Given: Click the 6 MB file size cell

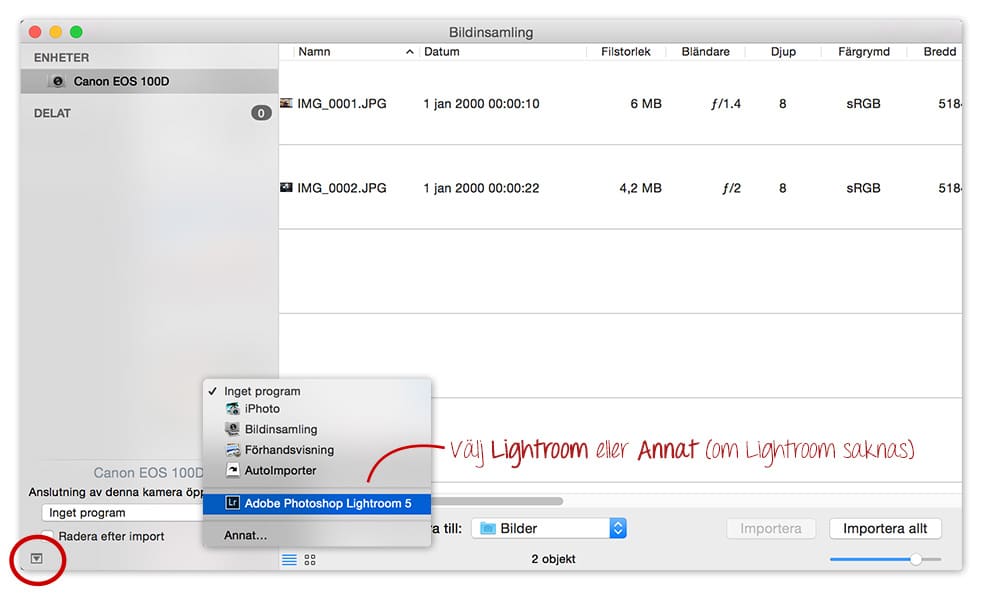Looking at the screenshot, I should pyautogui.click(x=645, y=103).
